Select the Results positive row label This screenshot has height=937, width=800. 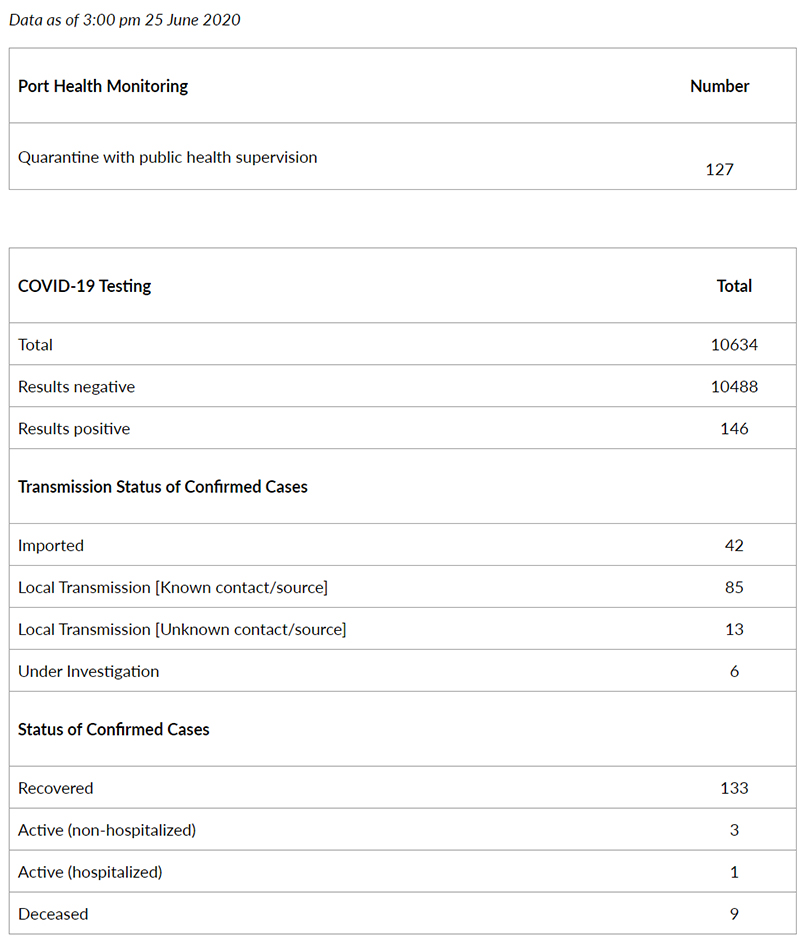74,428
